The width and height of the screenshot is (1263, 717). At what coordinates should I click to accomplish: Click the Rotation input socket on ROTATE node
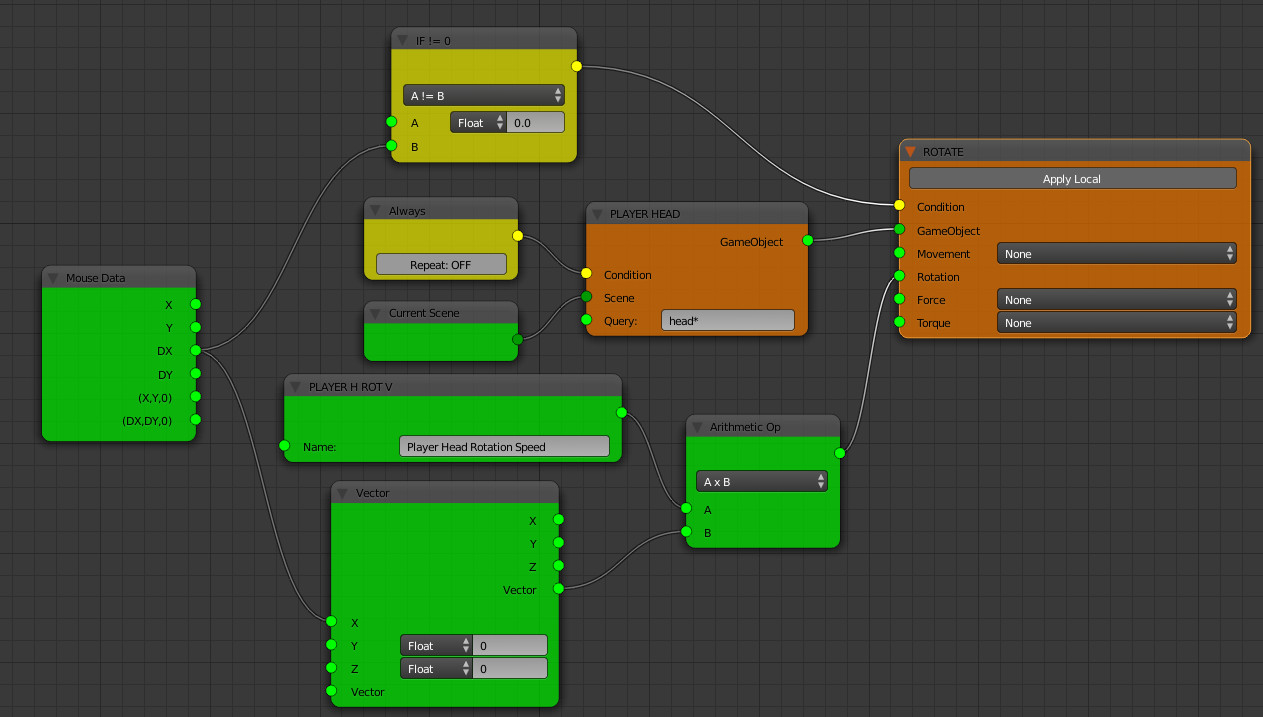(x=900, y=277)
